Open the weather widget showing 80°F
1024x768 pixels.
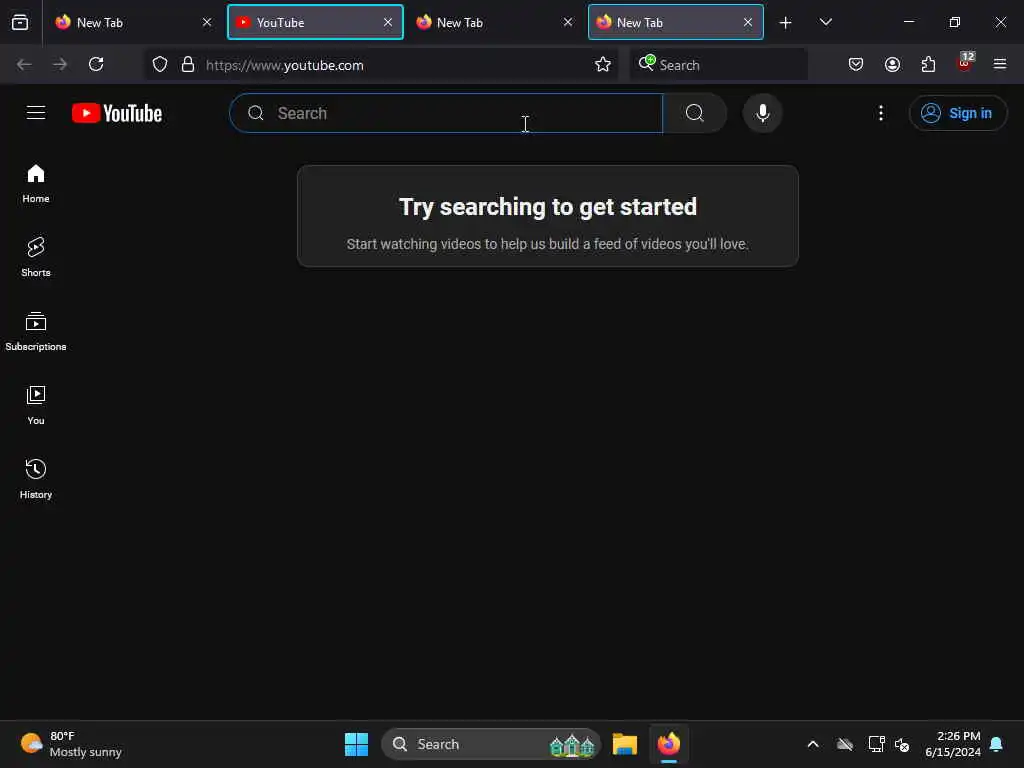coord(72,744)
